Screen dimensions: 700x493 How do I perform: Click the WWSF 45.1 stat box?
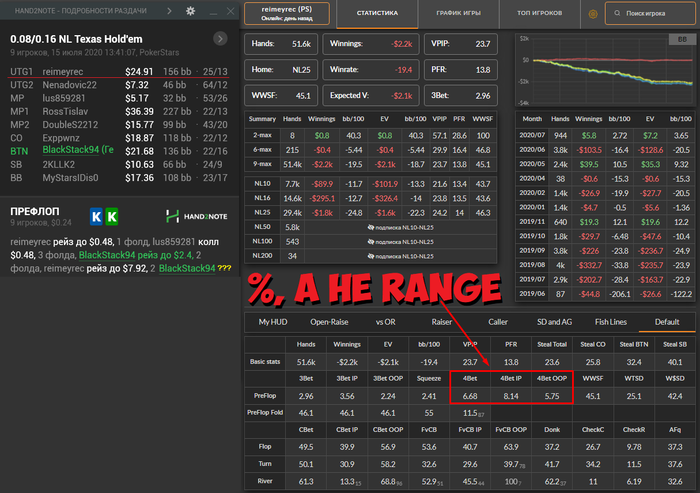[281, 96]
